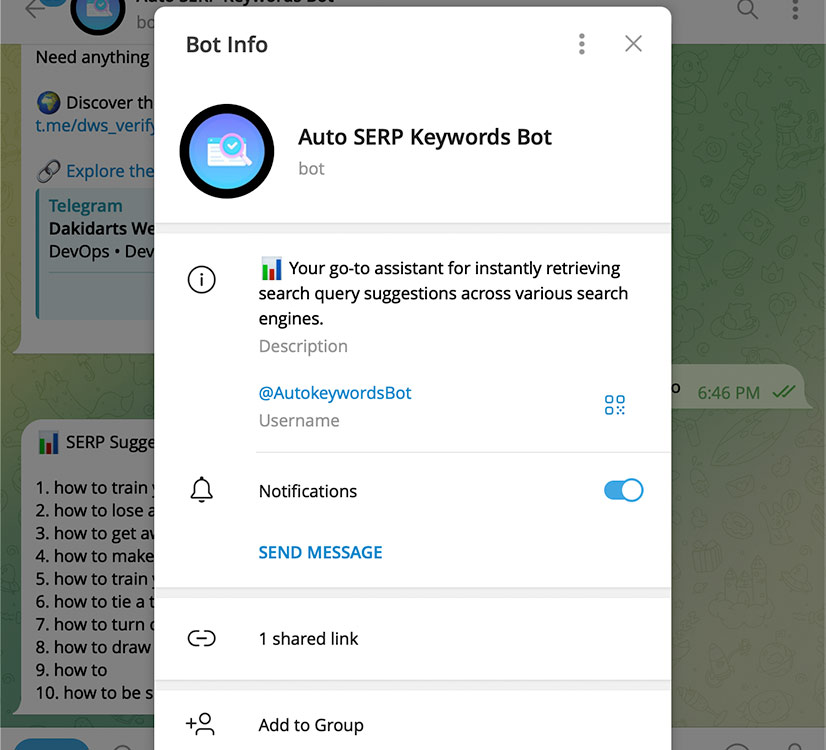Click the 'Bot Info' dialog title

coord(227,44)
